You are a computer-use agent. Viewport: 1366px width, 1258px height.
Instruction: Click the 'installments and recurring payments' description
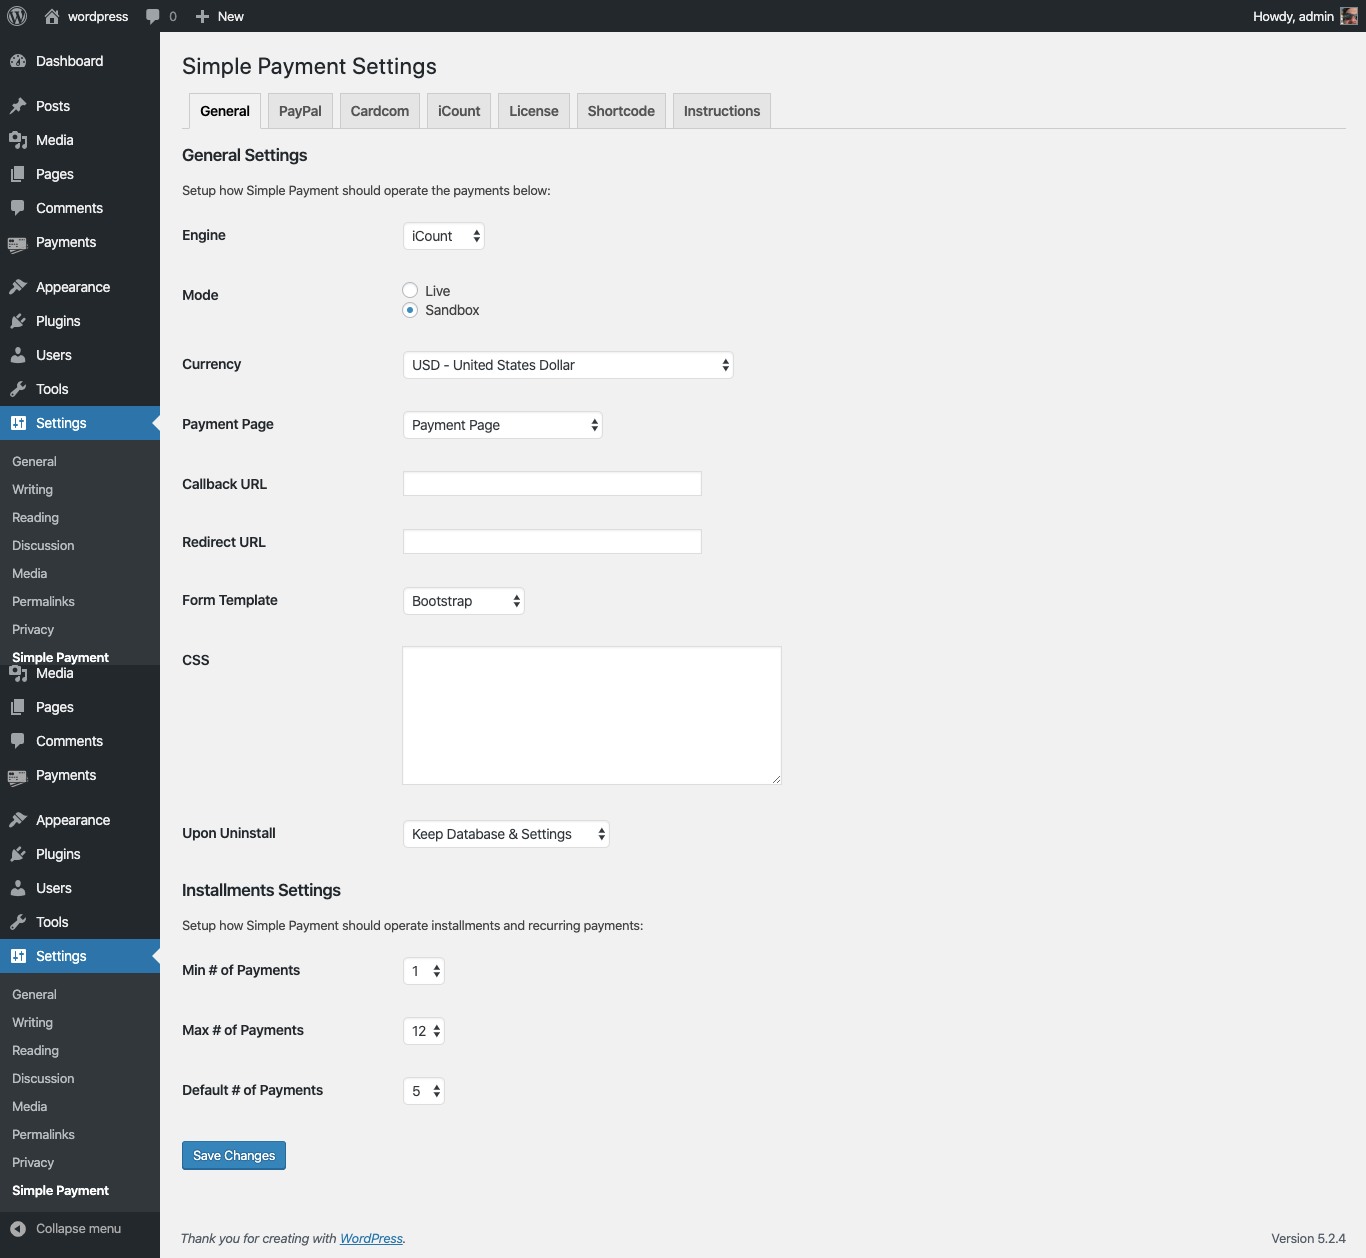point(412,925)
